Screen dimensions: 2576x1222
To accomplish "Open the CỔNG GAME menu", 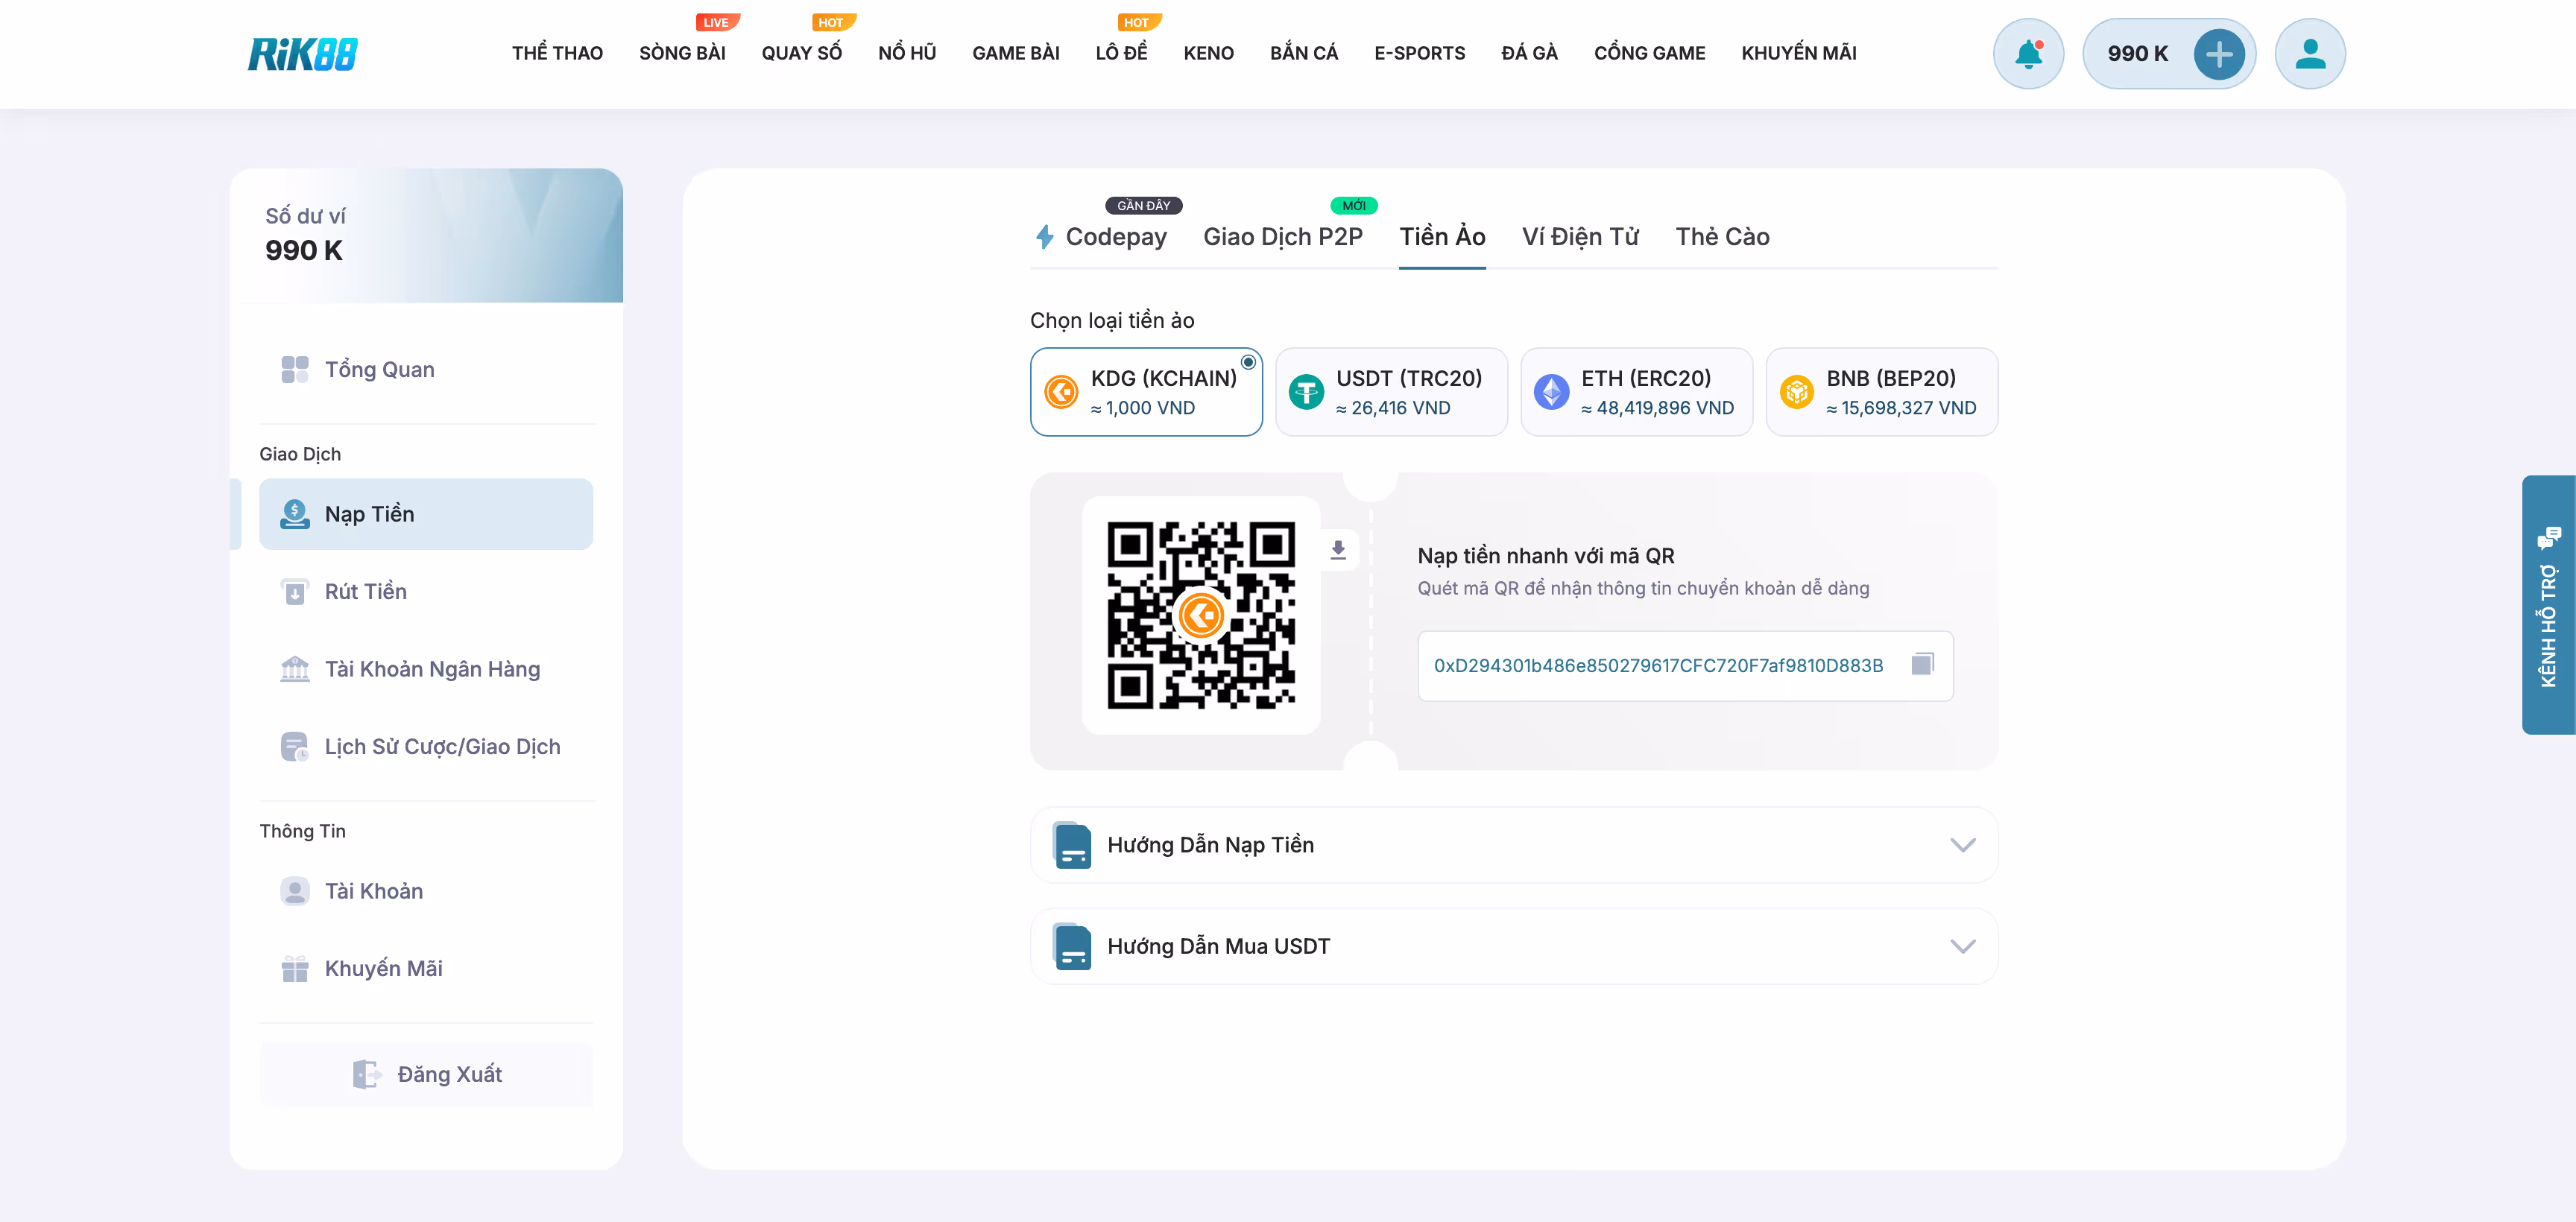I will tap(1649, 53).
